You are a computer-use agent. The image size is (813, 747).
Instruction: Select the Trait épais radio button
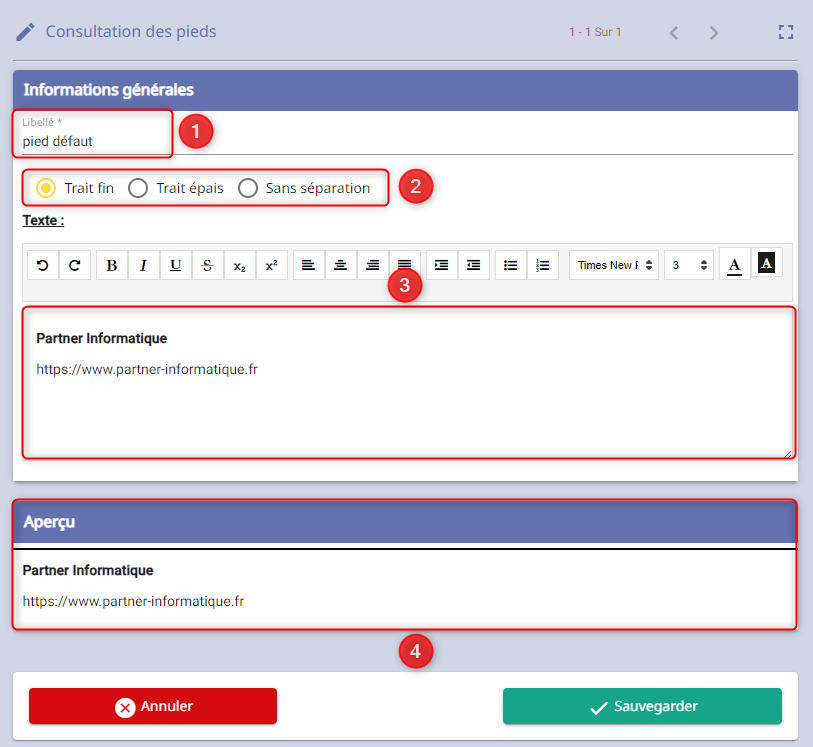(x=138, y=188)
